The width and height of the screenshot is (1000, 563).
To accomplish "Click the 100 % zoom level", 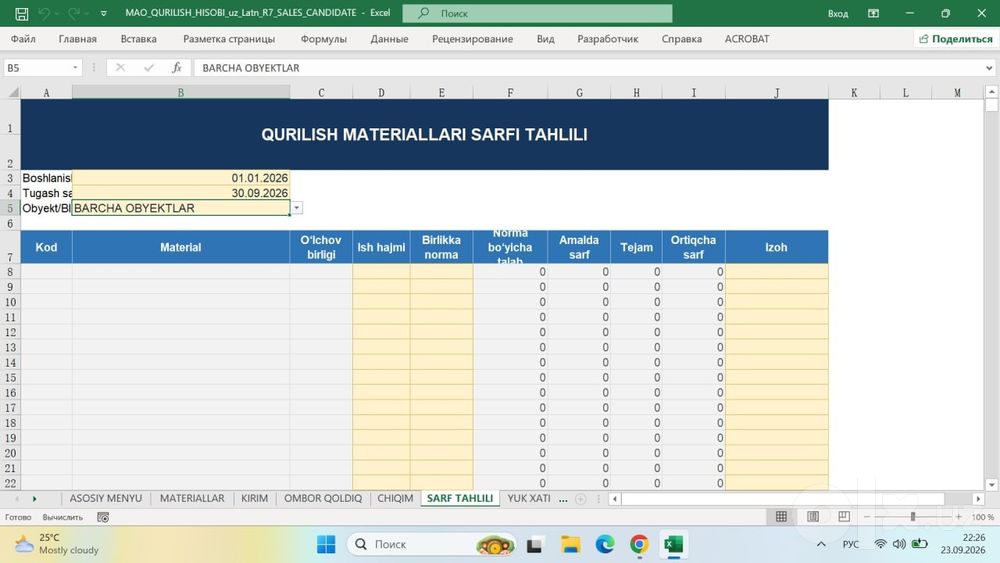I will pos(983,517).
